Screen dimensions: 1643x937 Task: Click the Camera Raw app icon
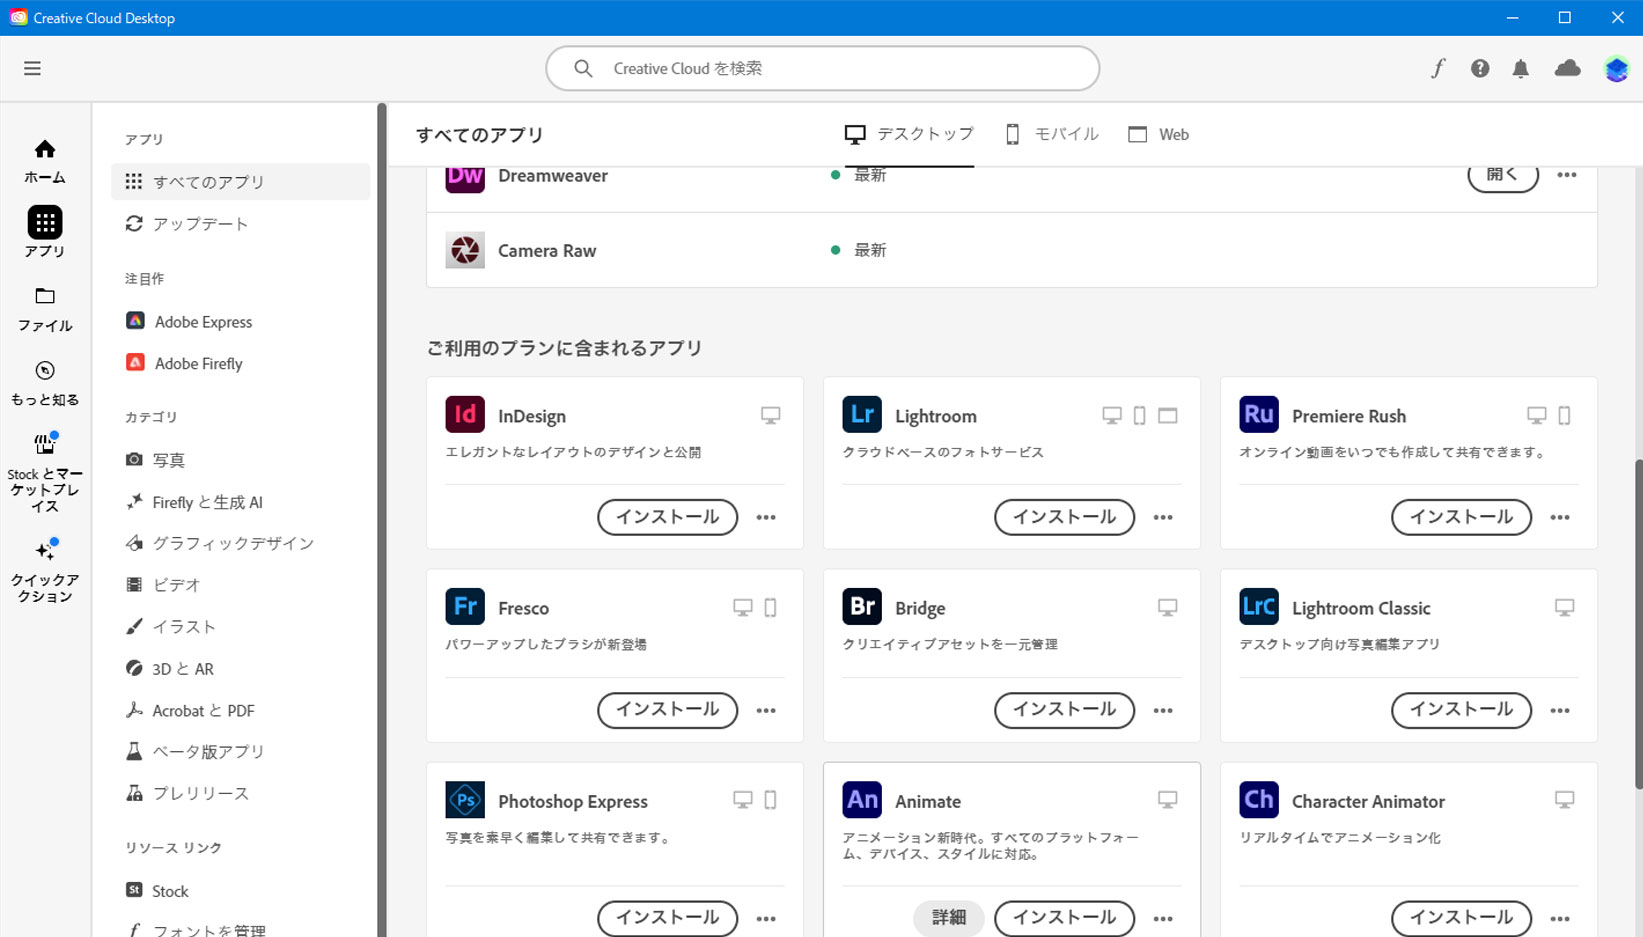tap(465, 250)
